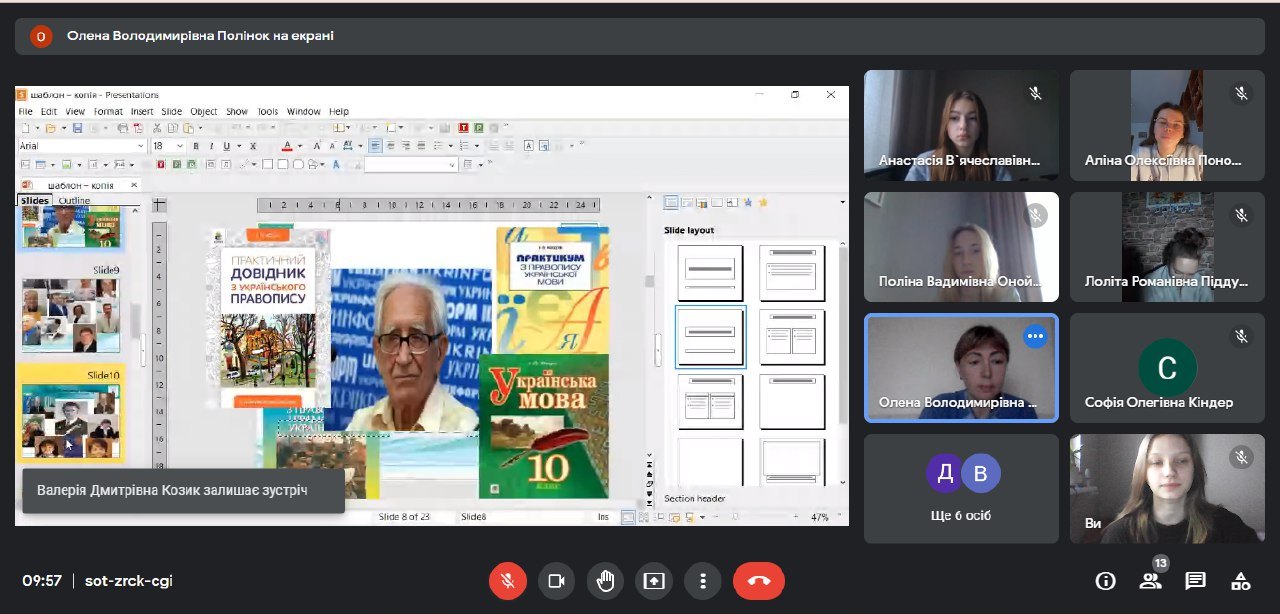This screenshot has width=1280, height=614.
Task: Open the Format menu in Presentations
Action: click(108, 111)
